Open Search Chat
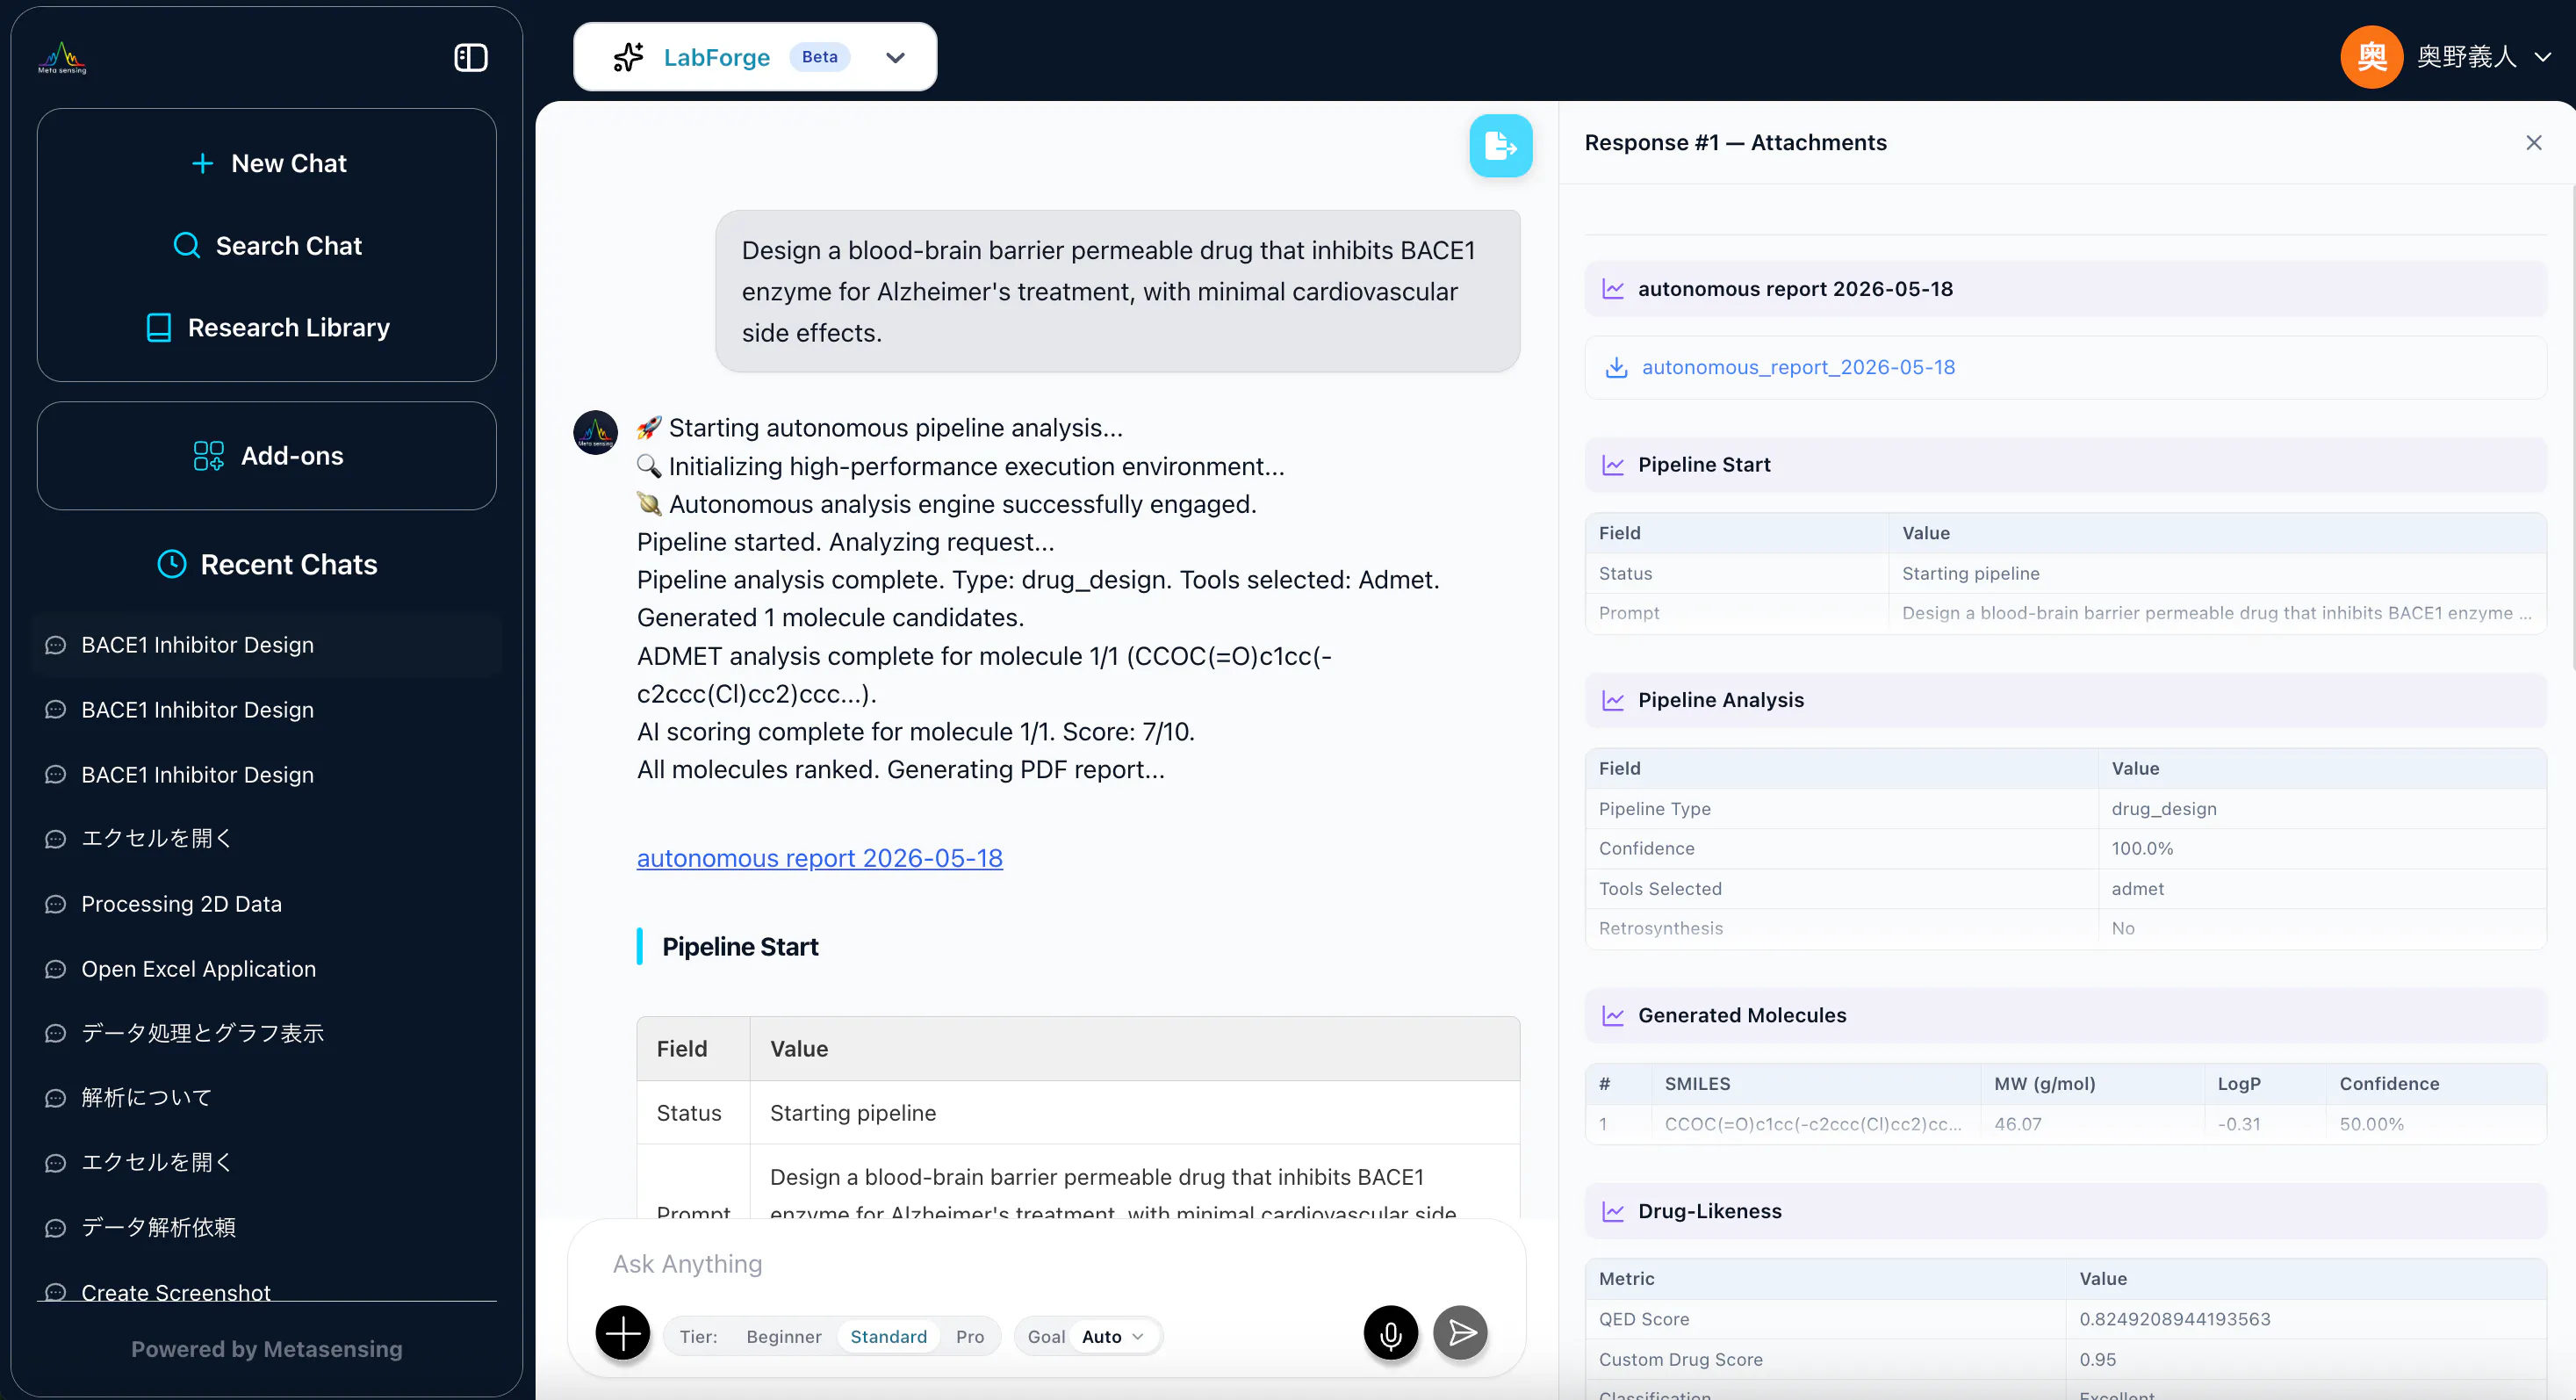This screenshot has width=2576, height=1400. [268, 245]
